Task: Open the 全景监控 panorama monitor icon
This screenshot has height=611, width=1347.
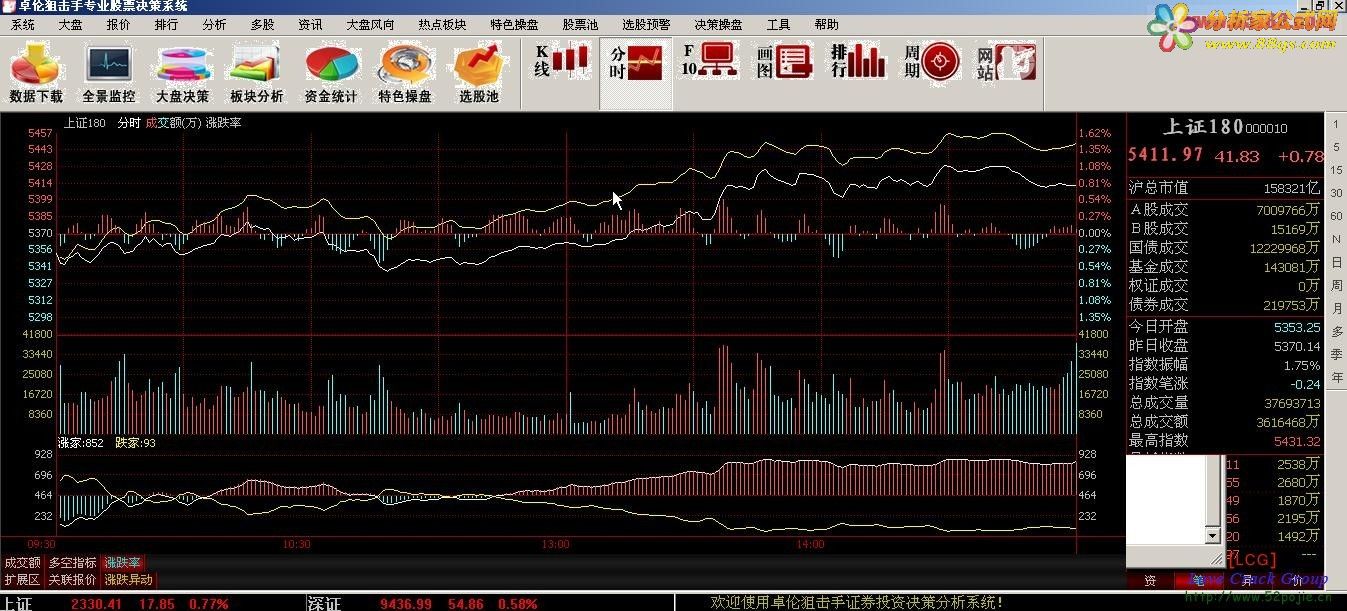Action: [109, 73]
